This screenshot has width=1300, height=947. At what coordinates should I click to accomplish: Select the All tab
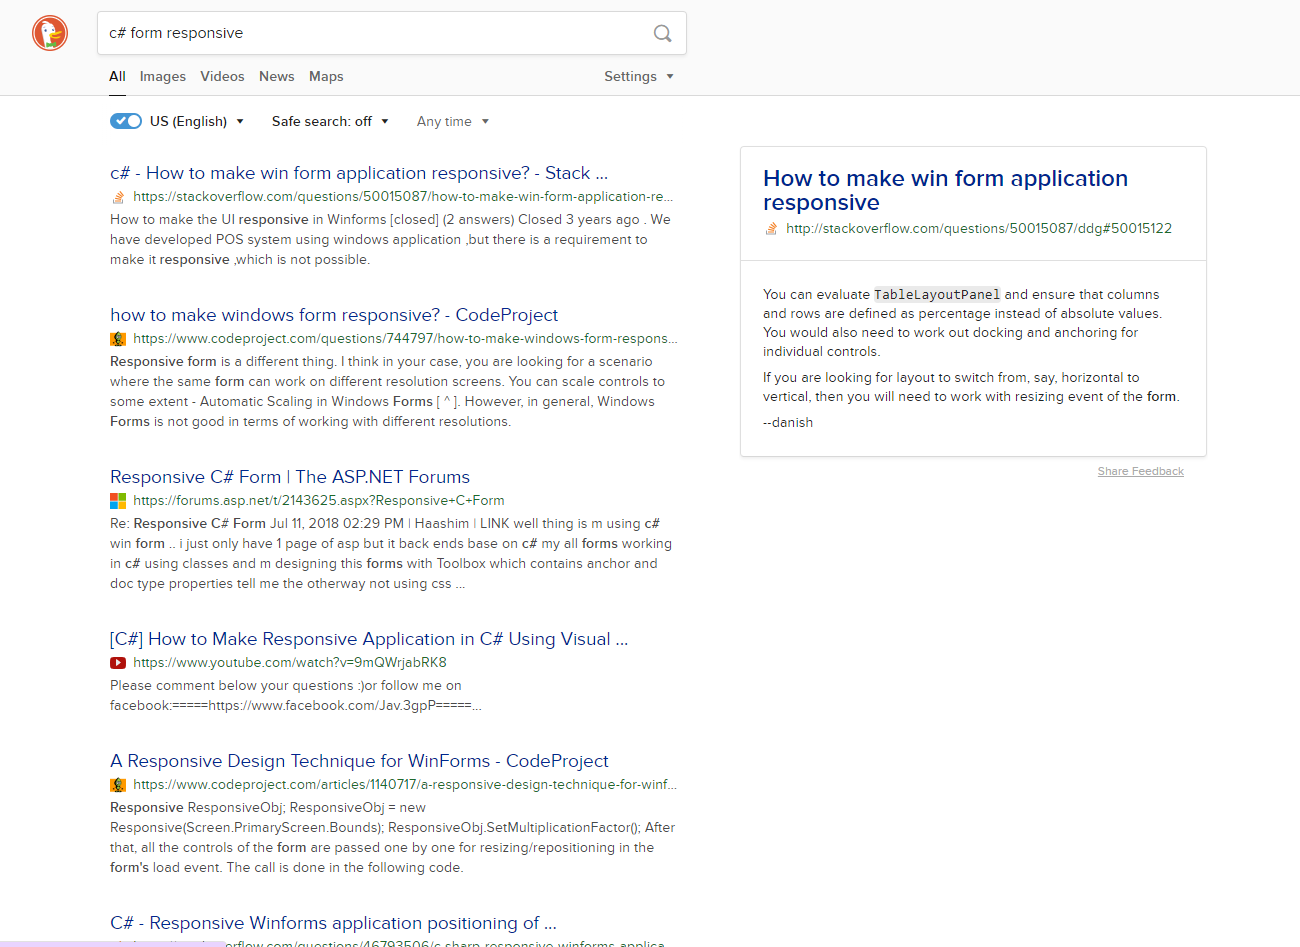[117, 76]
